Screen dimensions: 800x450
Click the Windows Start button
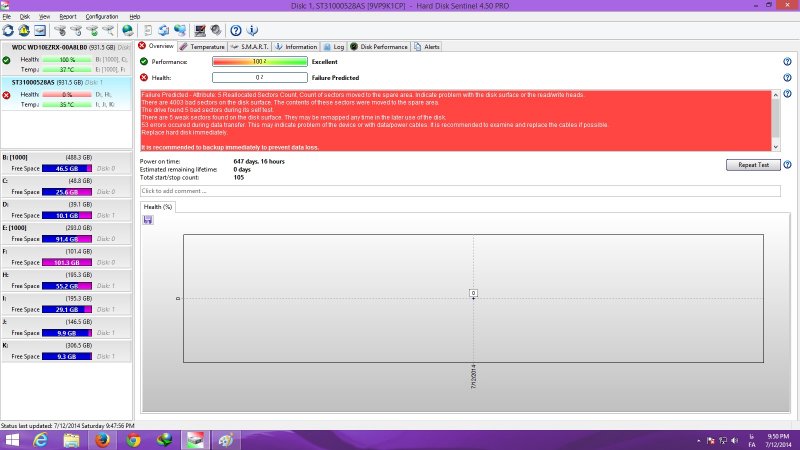(11, 440)
